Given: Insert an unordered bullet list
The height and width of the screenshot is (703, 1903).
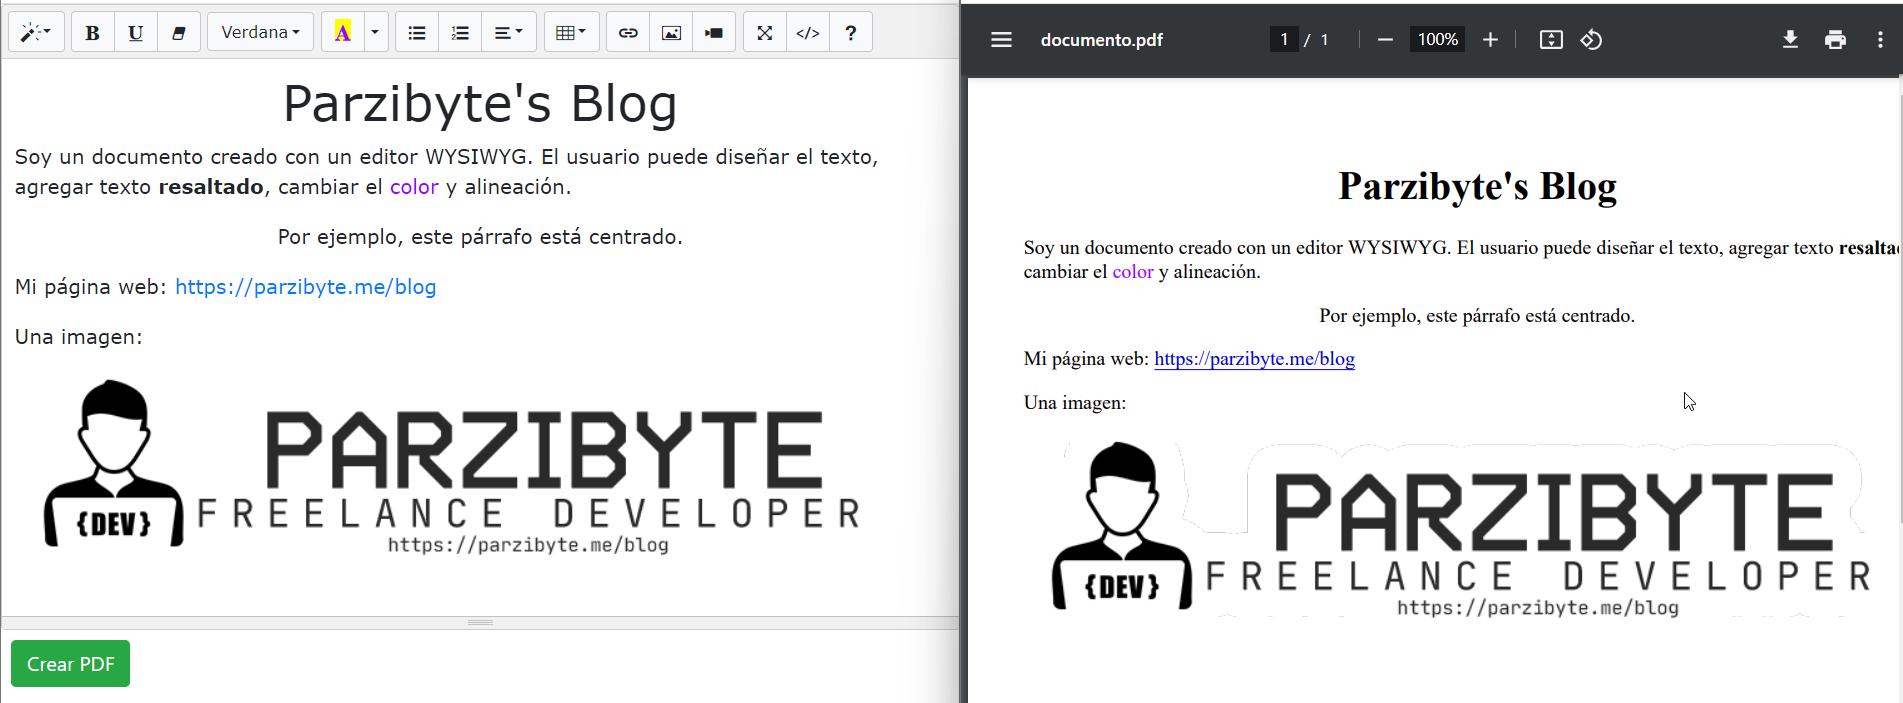Looking at the screenshot, I should (417, 33).
